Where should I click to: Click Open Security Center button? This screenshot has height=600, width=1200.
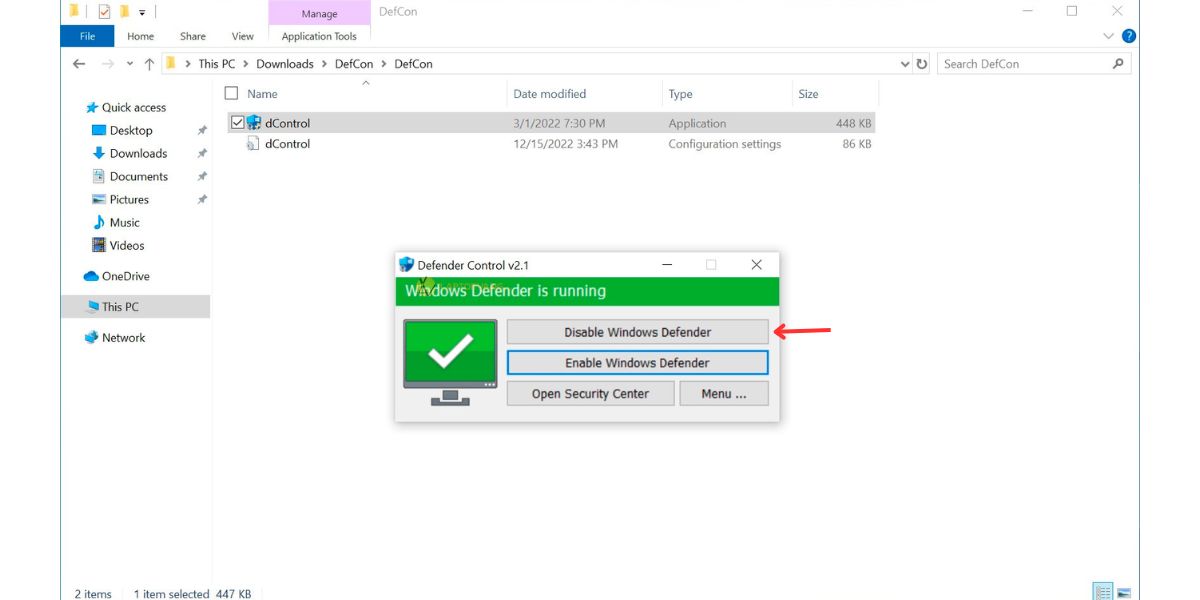(x=590, y=394)
